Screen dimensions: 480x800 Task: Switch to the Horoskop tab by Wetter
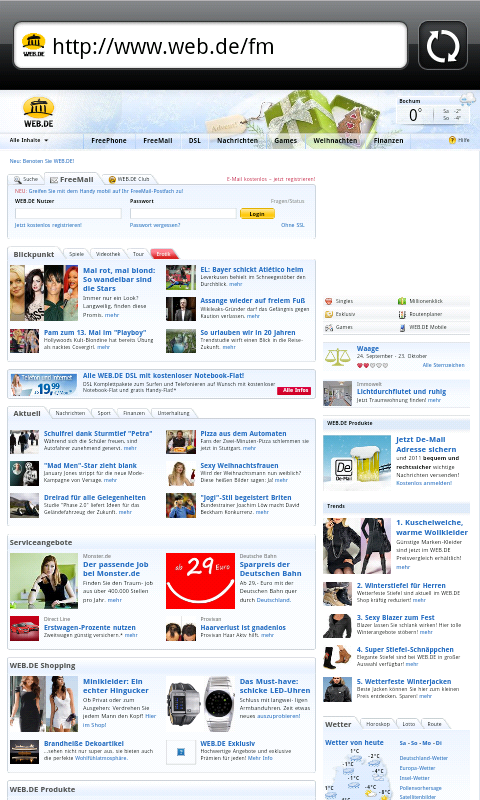point(378,724)
